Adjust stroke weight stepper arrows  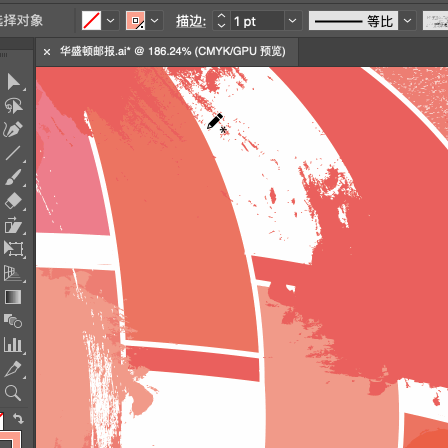point(221,21)
